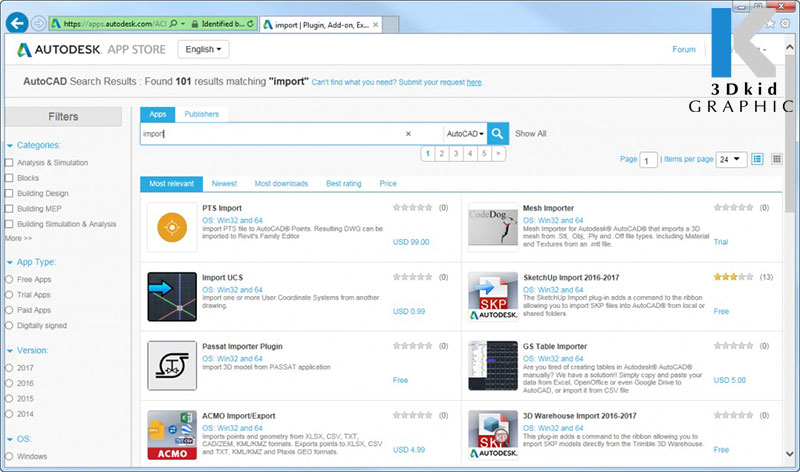The image size is (800, 472).
Task: Switch to Publishers tab
Action: pos(202,114)
